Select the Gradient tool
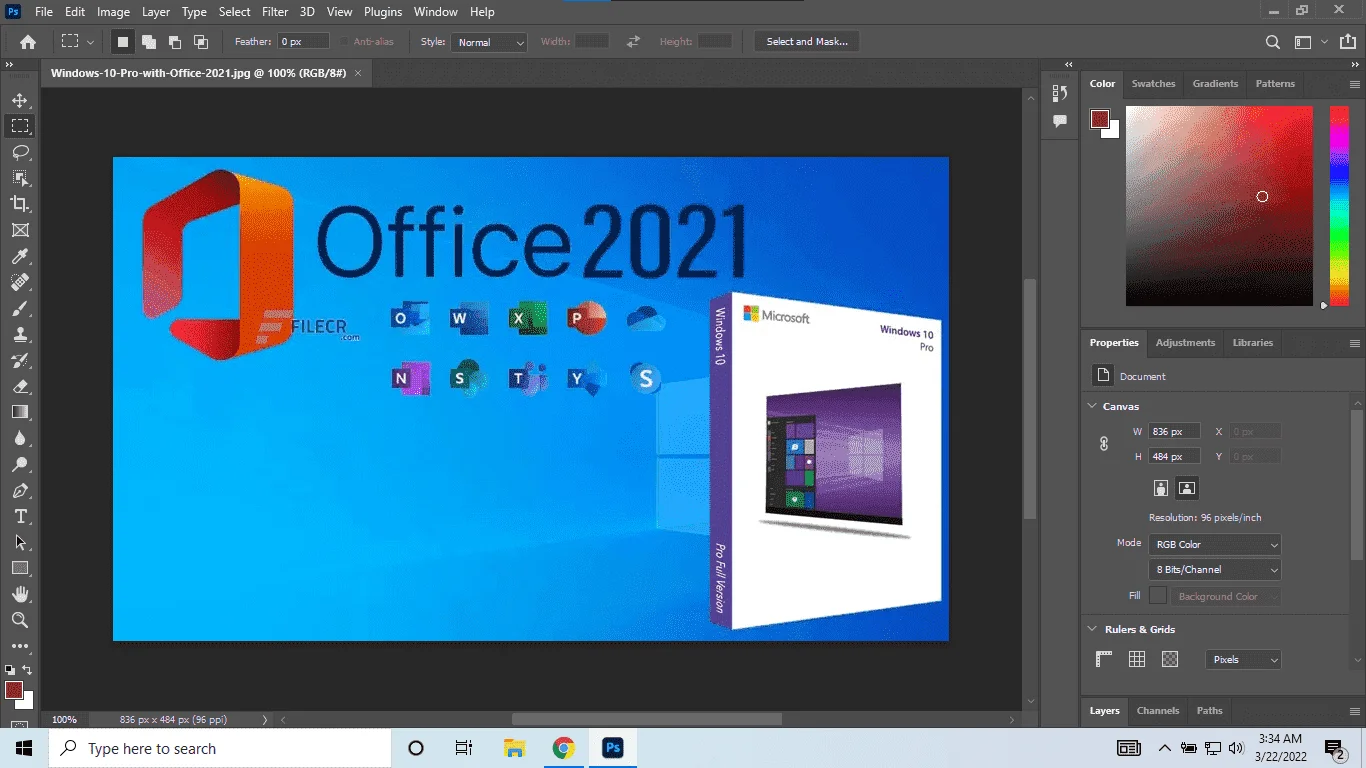The height and width of the screenshot is (768, 1366). pos(20,412)
